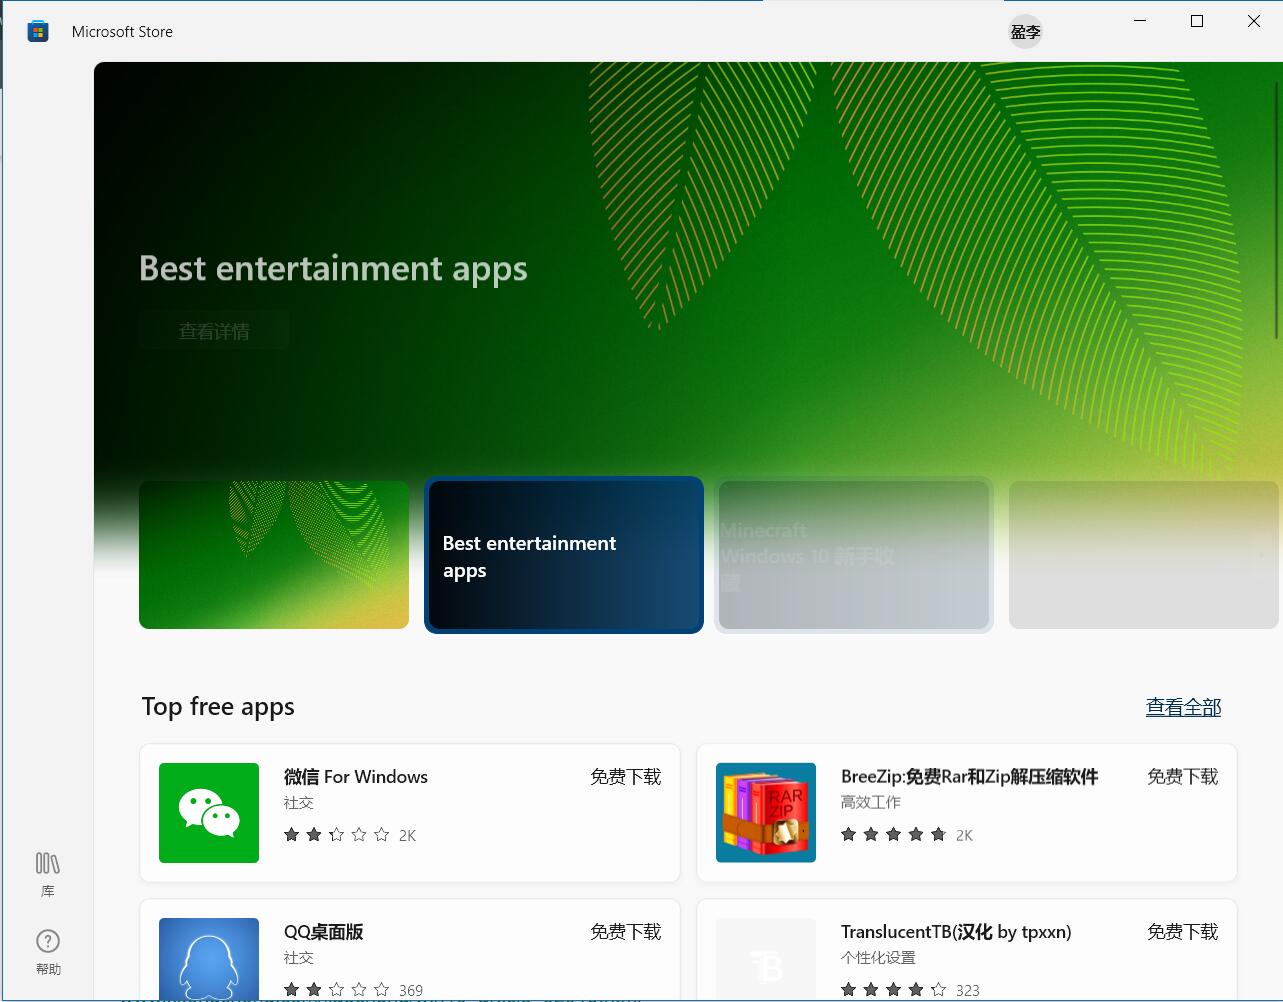Click the Best entertainment apps banner heading
The width and height of the screenshot is (1283, 1002).
point(333,269)
